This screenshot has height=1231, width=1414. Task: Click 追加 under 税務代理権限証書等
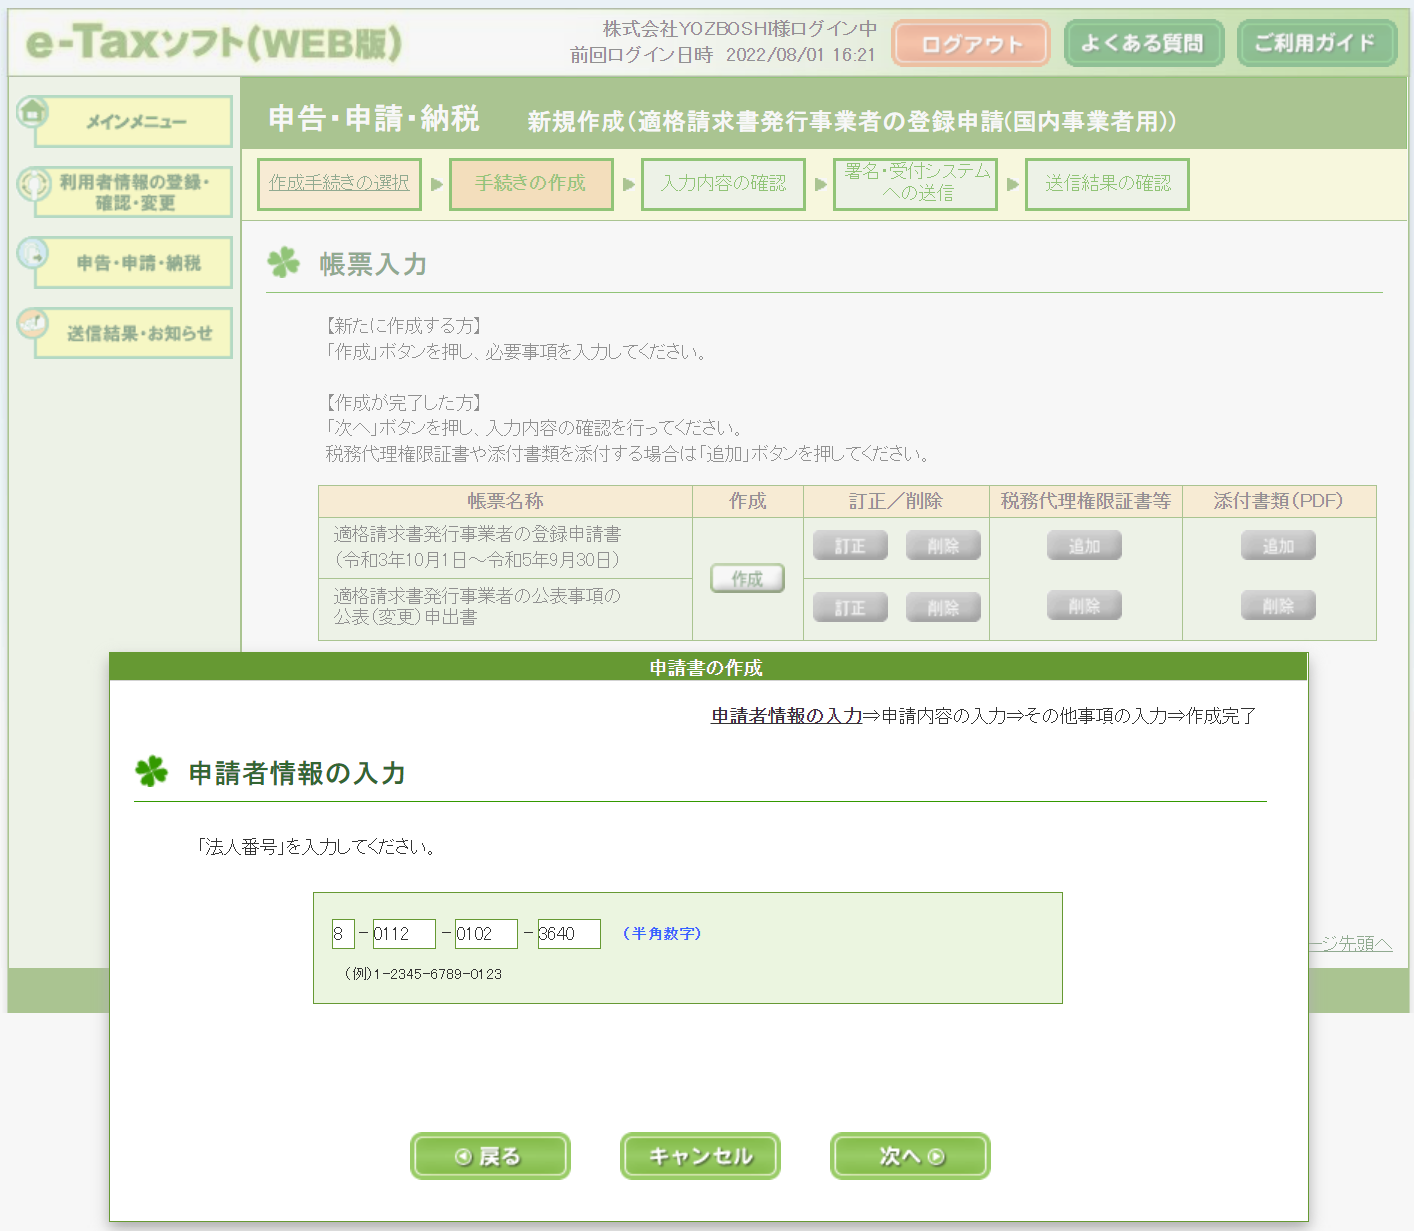click(x=1084, y=546)
